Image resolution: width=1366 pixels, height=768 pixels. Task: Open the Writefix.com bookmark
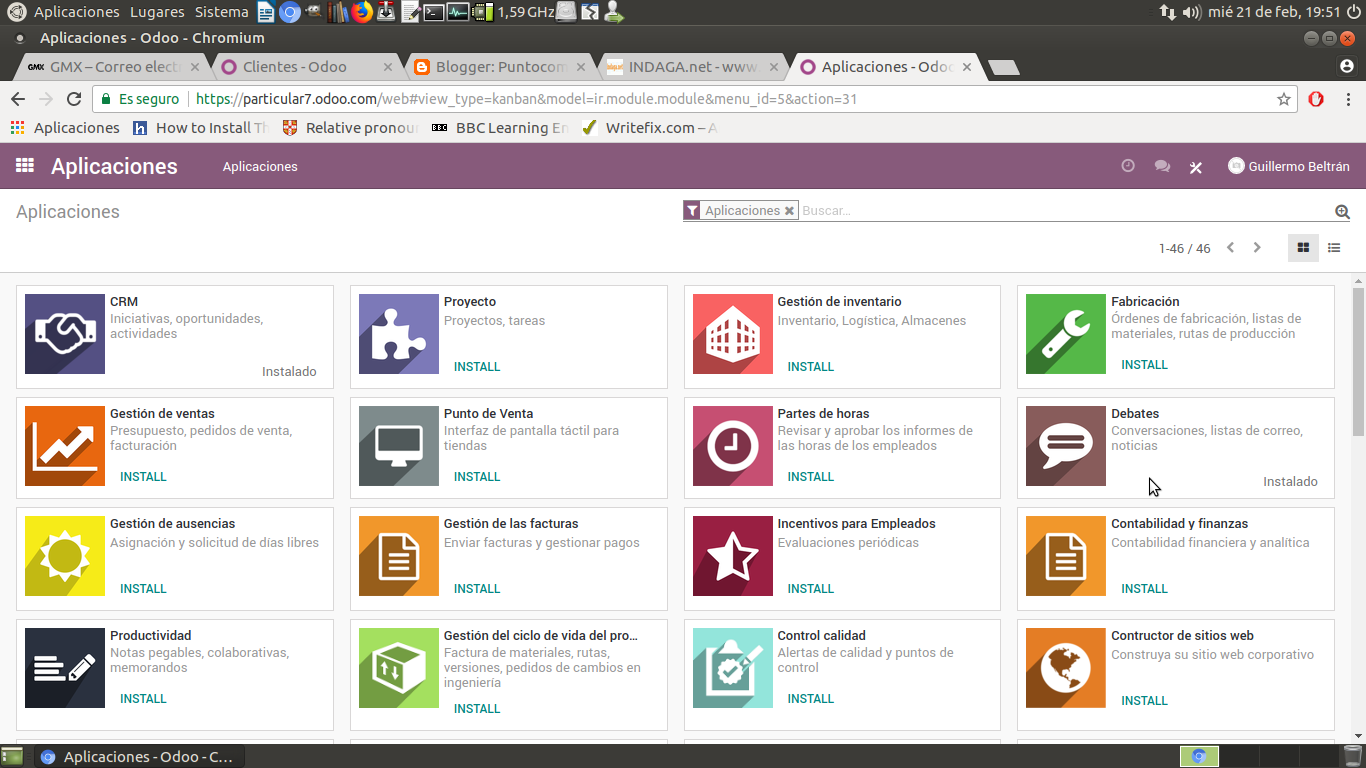click(649, 128)
